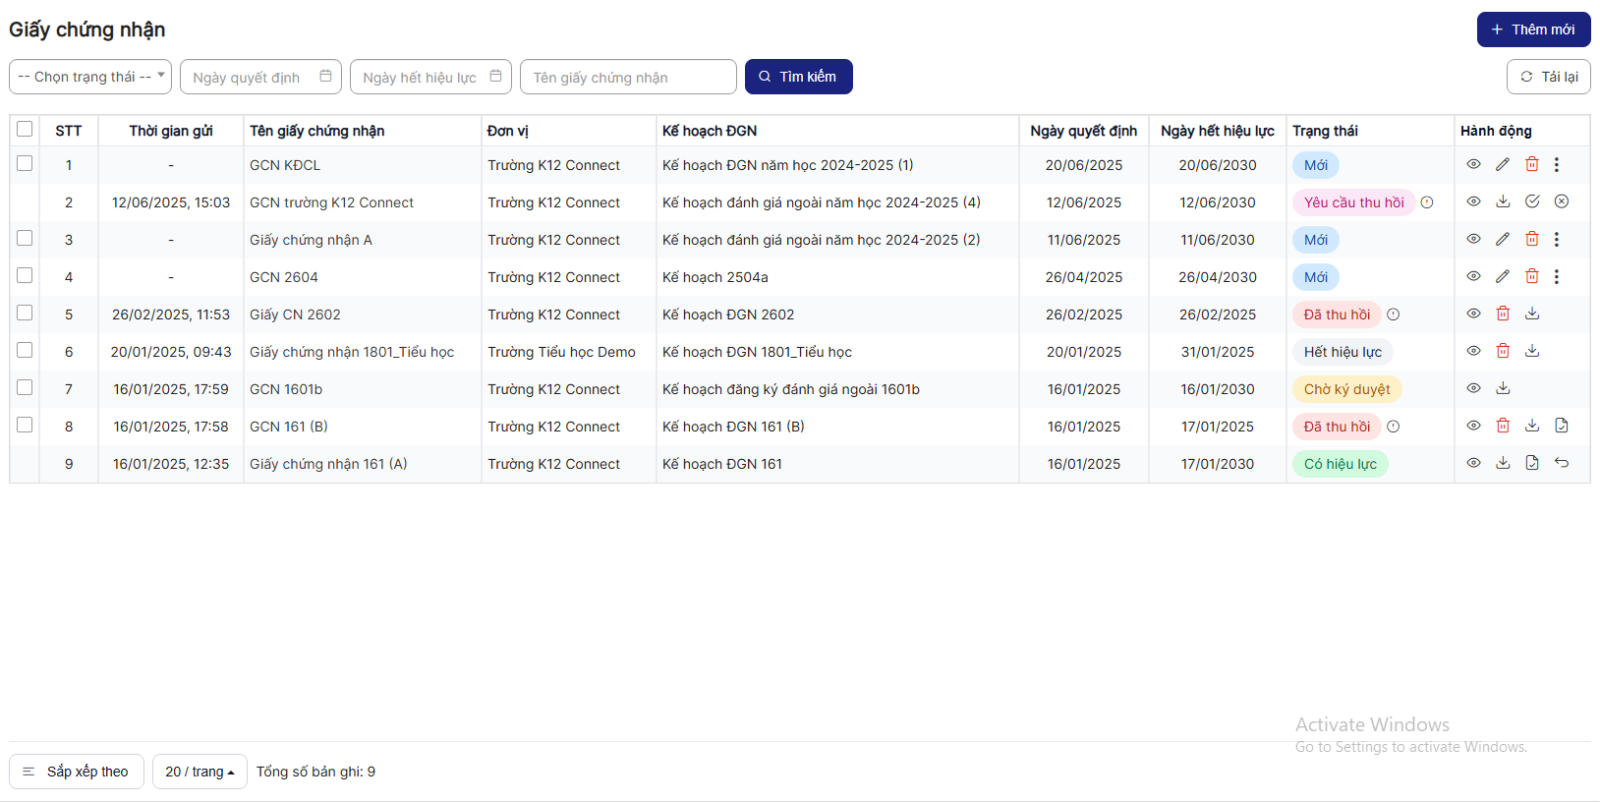The width and height of the screenshot is (1600, 802).
Task: Focus the 'Tên giấy chứng nhận' search field
Action: (627, 77)
